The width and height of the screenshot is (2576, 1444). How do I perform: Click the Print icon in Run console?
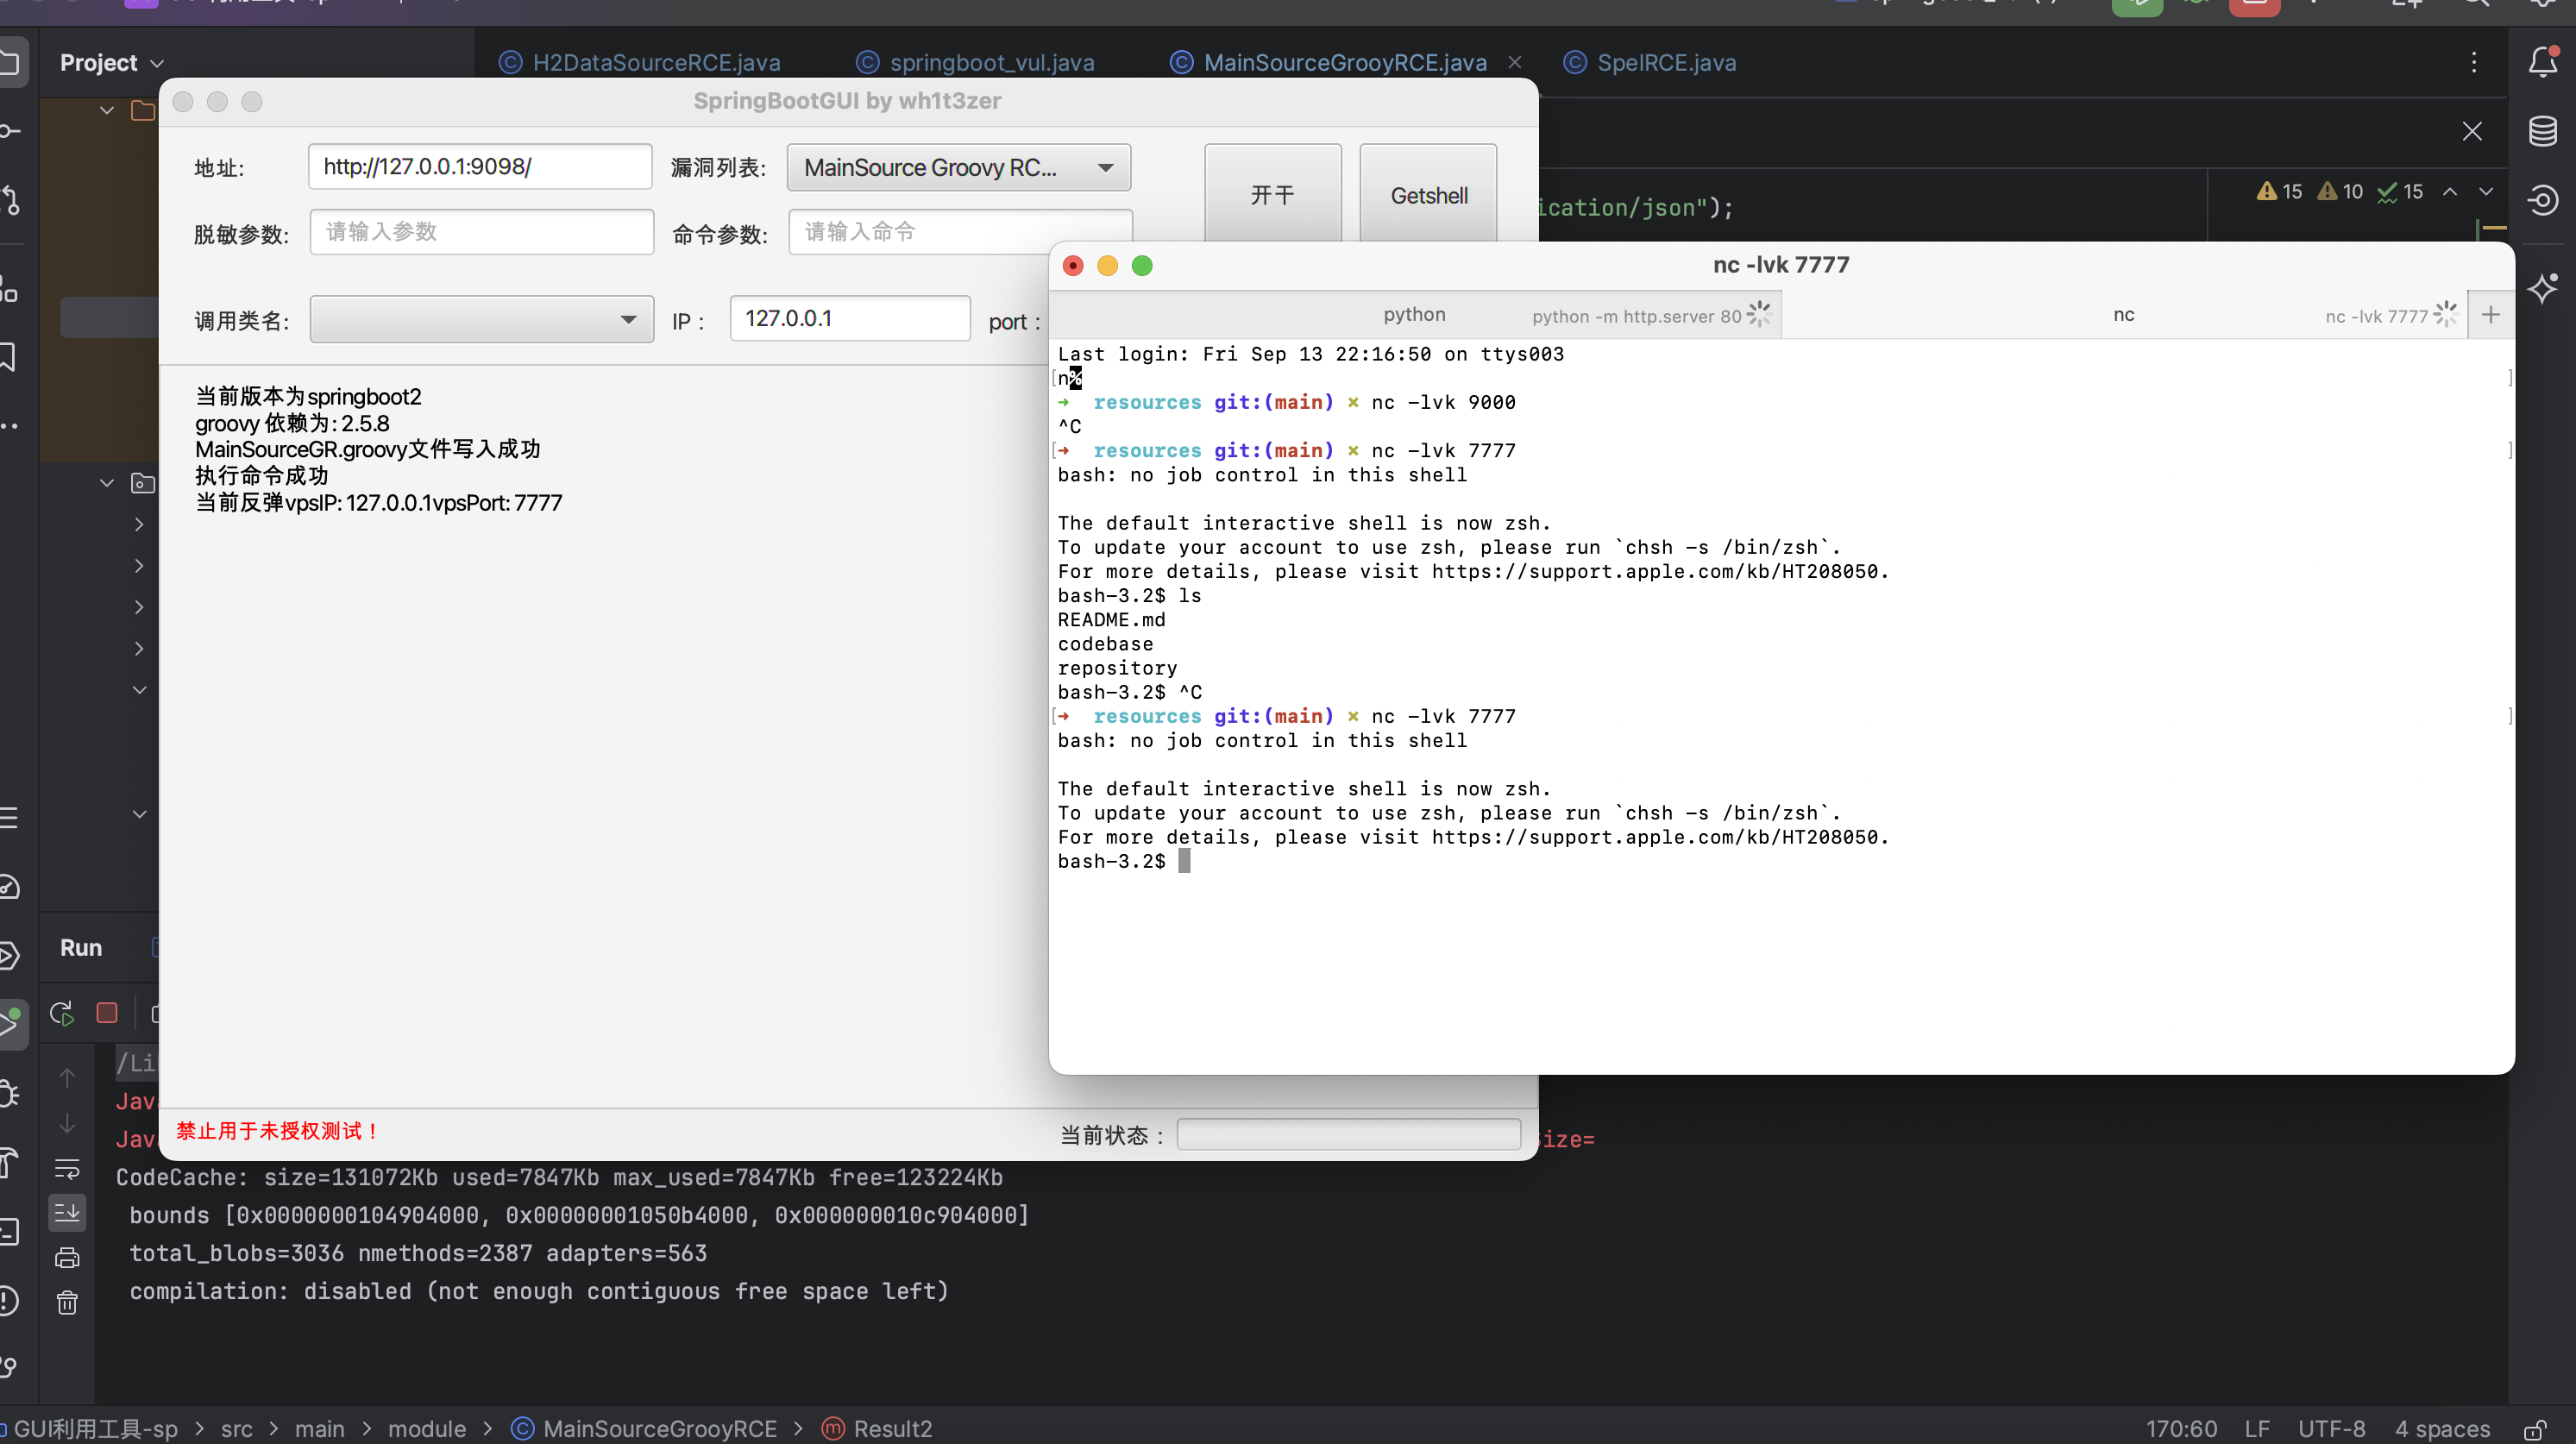coord(67,1257)
